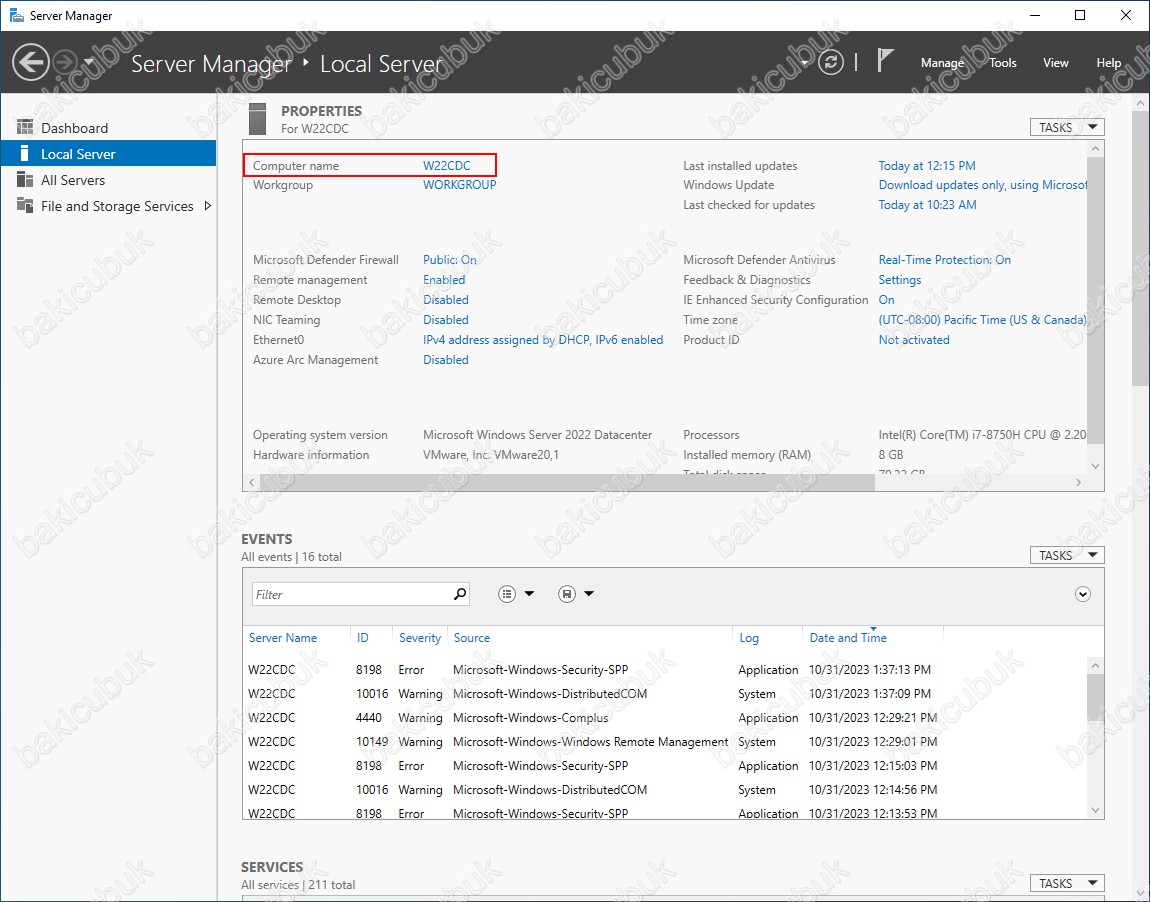
Task: Select Dashboard in the sidebar
Action: [109, 128]
